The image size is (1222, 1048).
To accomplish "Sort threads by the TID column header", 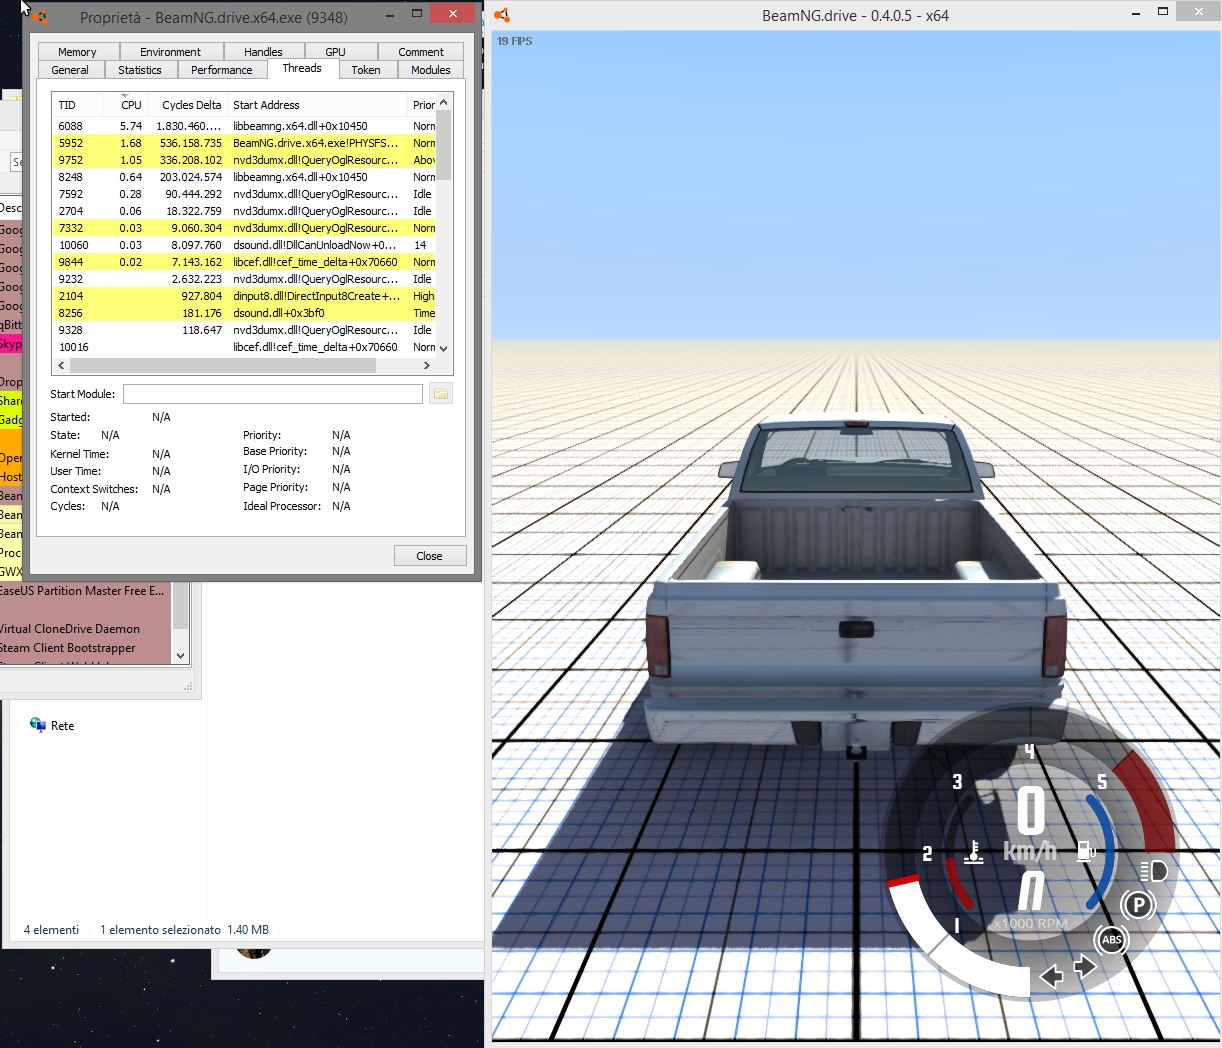I will click(78, 105).
